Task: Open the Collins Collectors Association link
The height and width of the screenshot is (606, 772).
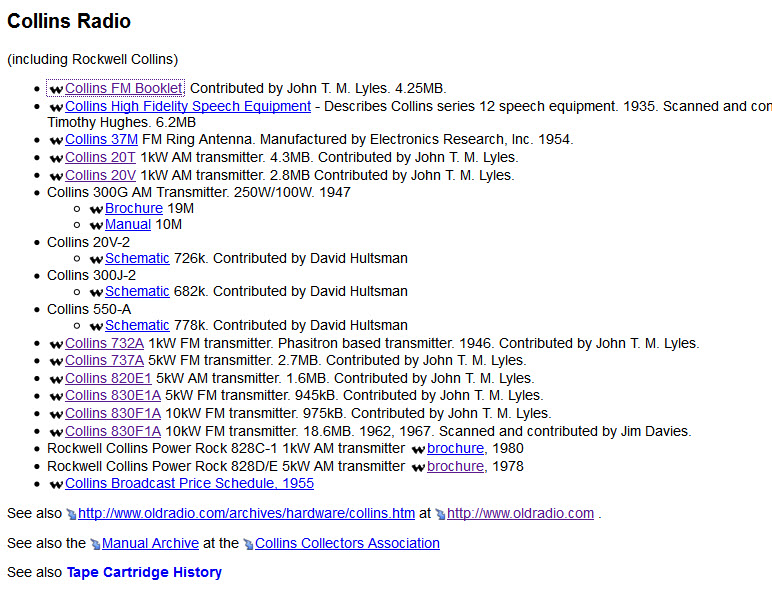Action: click(x=347, y=543)
